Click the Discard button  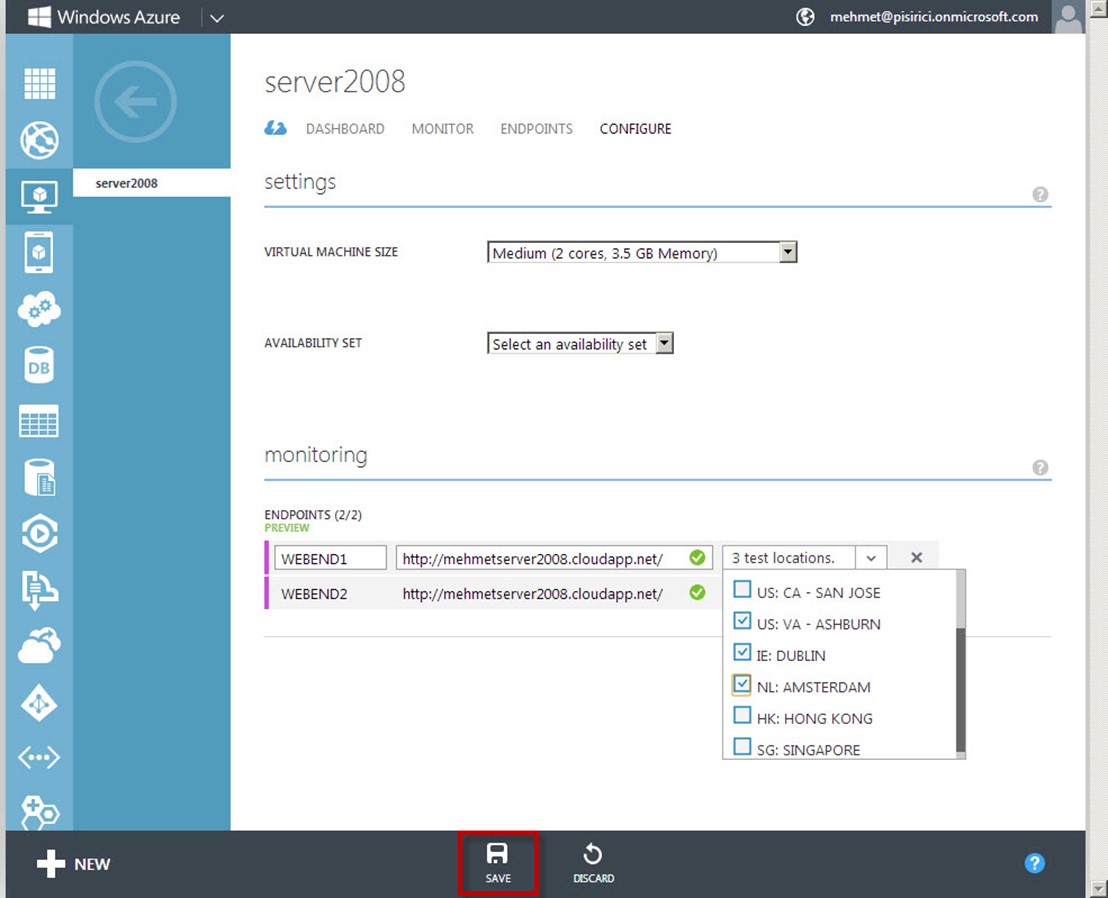tap(594, 863)
